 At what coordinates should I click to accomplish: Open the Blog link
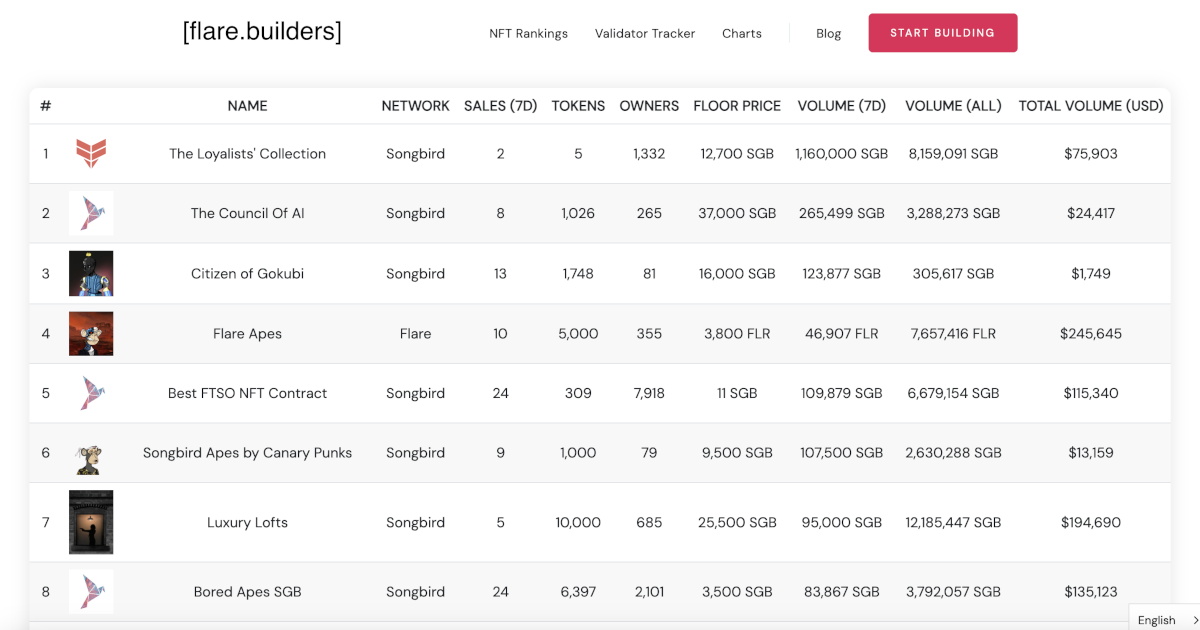pos(828,33)
